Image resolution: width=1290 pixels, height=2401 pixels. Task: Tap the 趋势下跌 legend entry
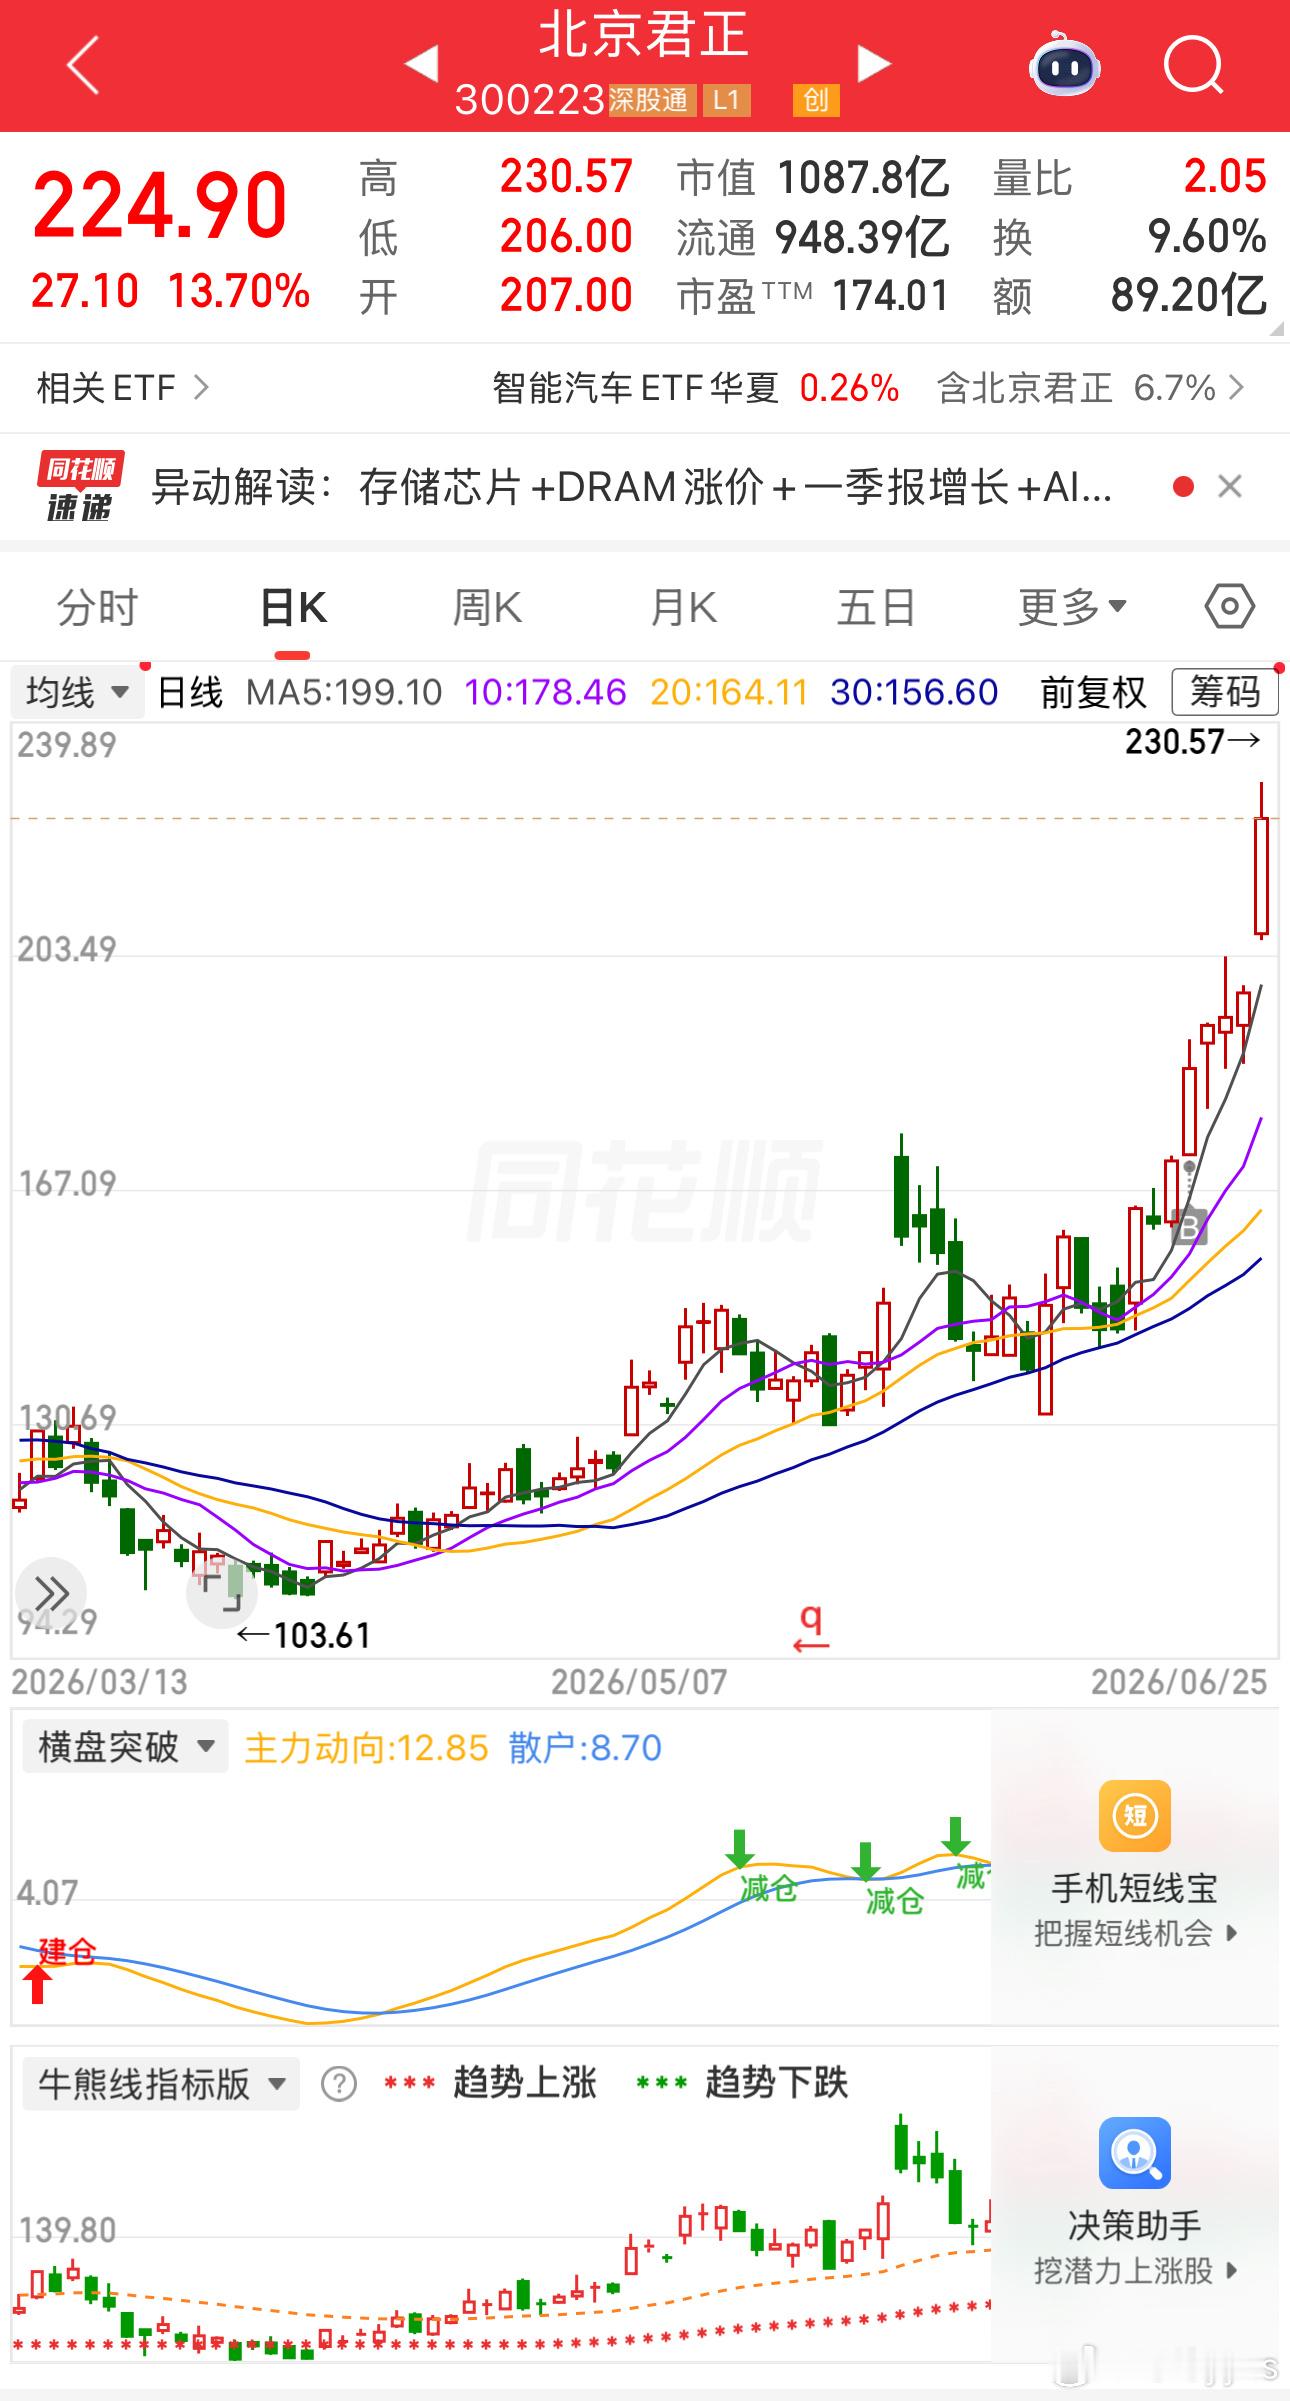tap(742, 2083)
